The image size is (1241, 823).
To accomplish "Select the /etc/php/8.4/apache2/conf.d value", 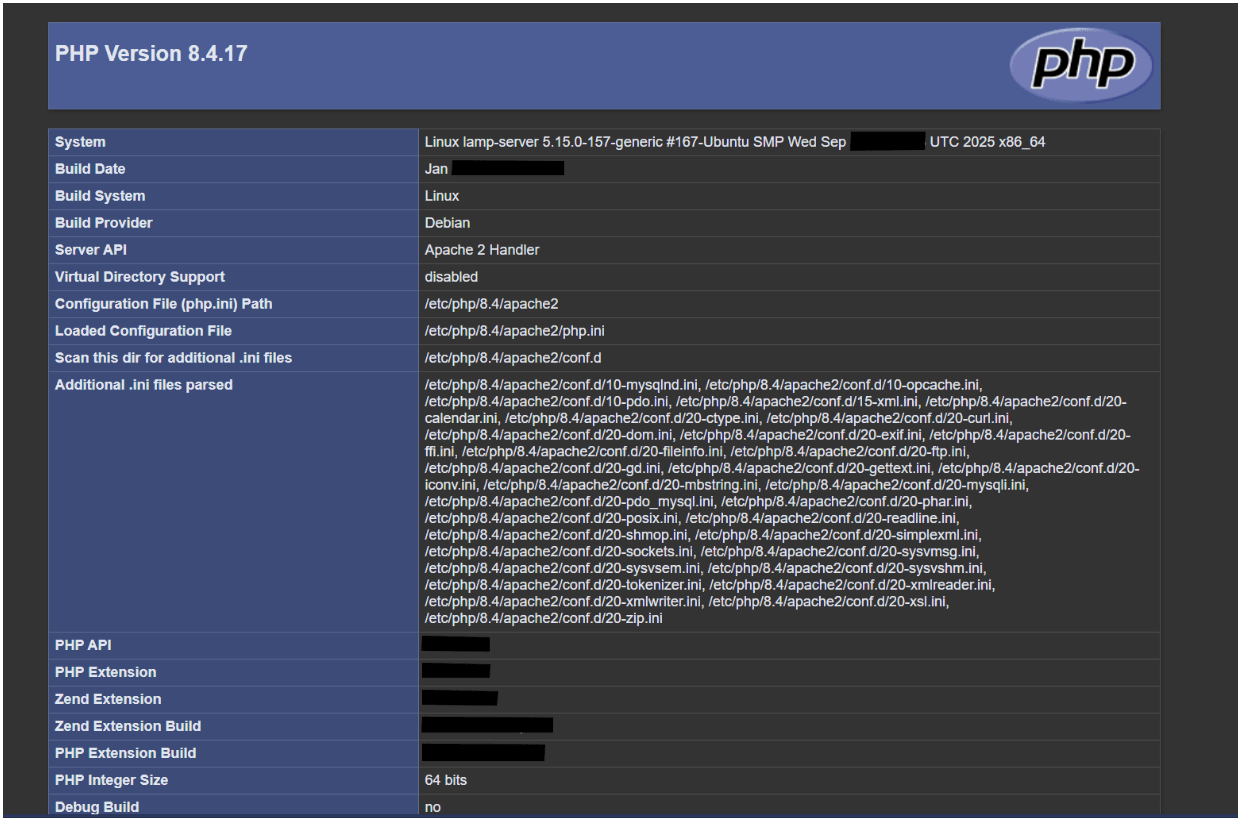I will (513, 358).
